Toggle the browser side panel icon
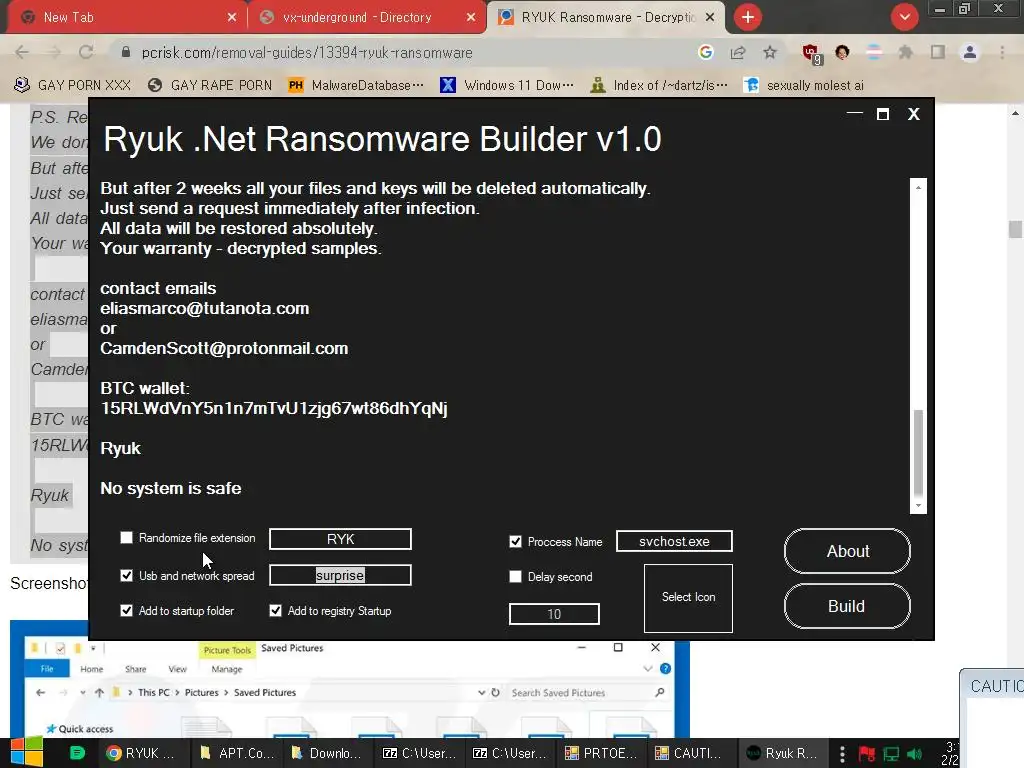Image resolution: width=1024 pixels, height=768 pixels. click(x=938, y=52)
